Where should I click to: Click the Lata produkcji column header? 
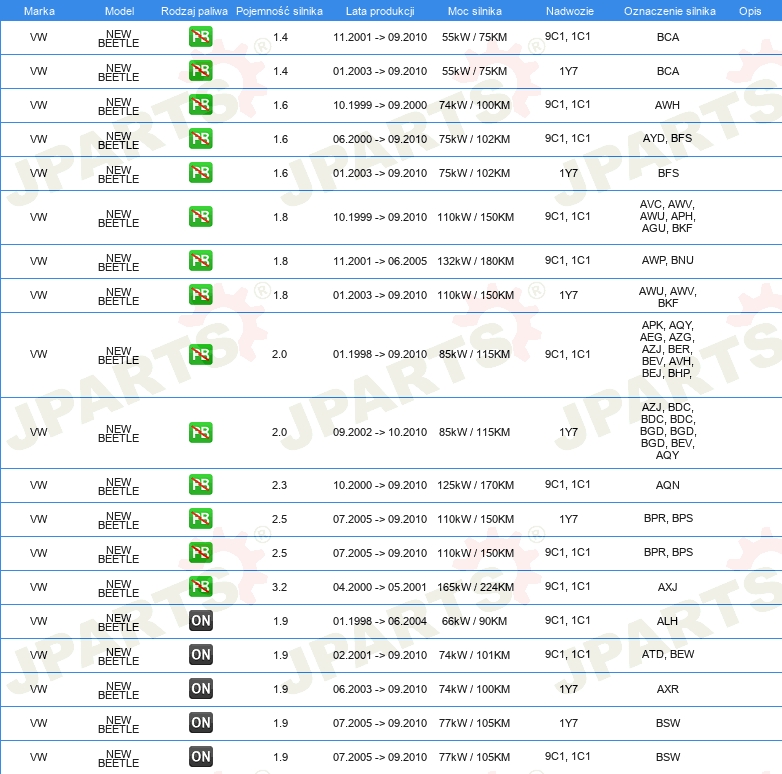click(x=379, y=11)
